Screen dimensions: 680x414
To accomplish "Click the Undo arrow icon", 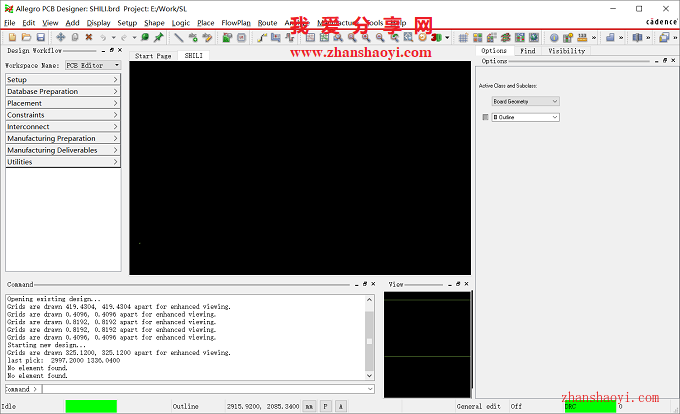I will click(103, 38).
